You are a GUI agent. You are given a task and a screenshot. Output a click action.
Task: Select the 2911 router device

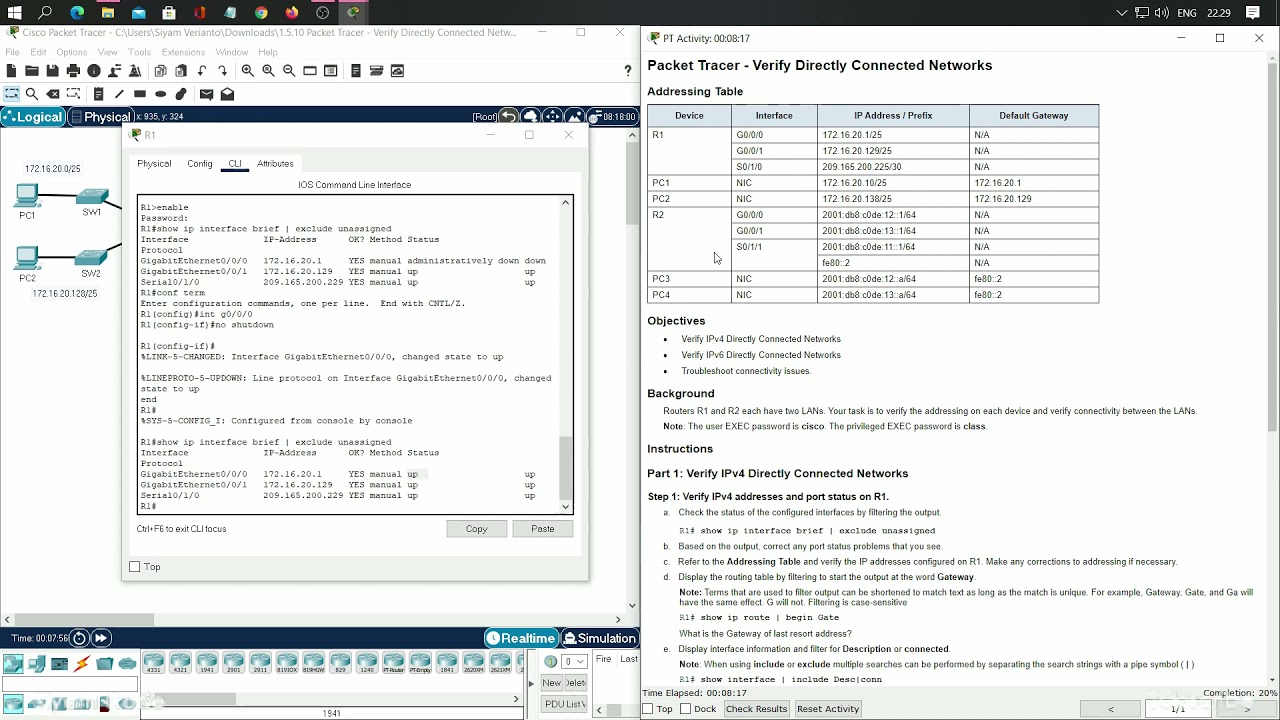click(260, 662)
